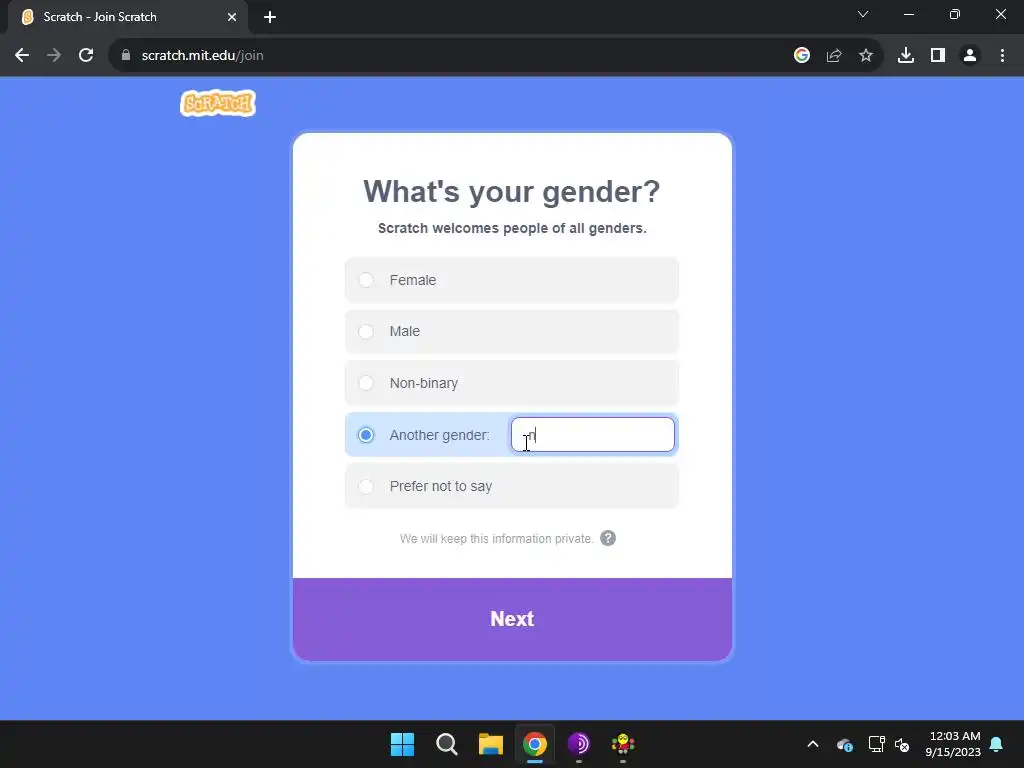Click the Another gender text field
Viewport: 1024px width, 768px height.
point(592,435)
